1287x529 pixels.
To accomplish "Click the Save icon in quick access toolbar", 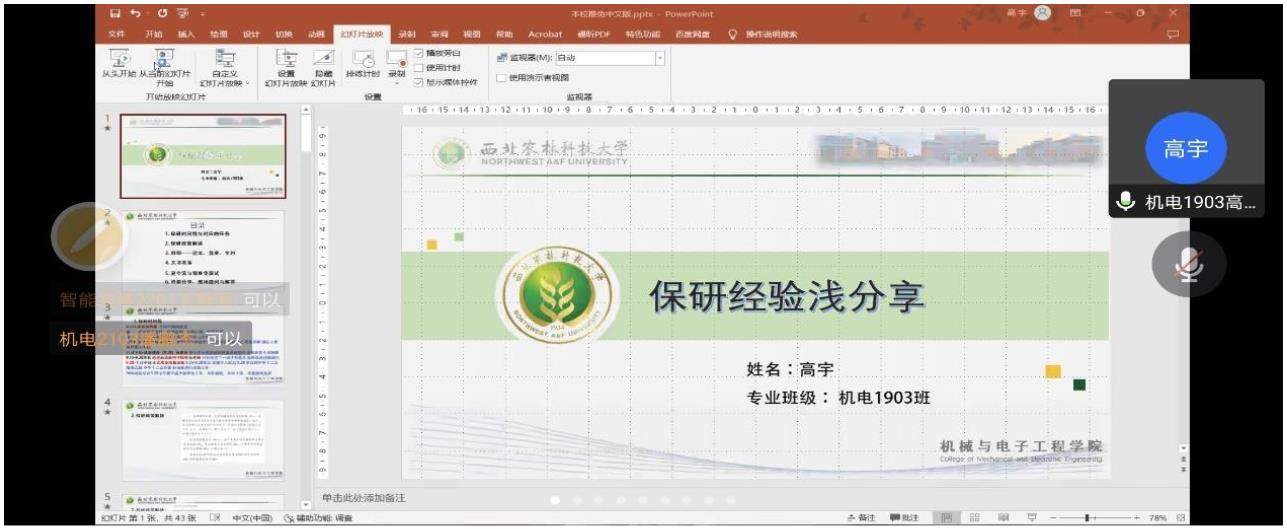I will (x=115, y=14).
